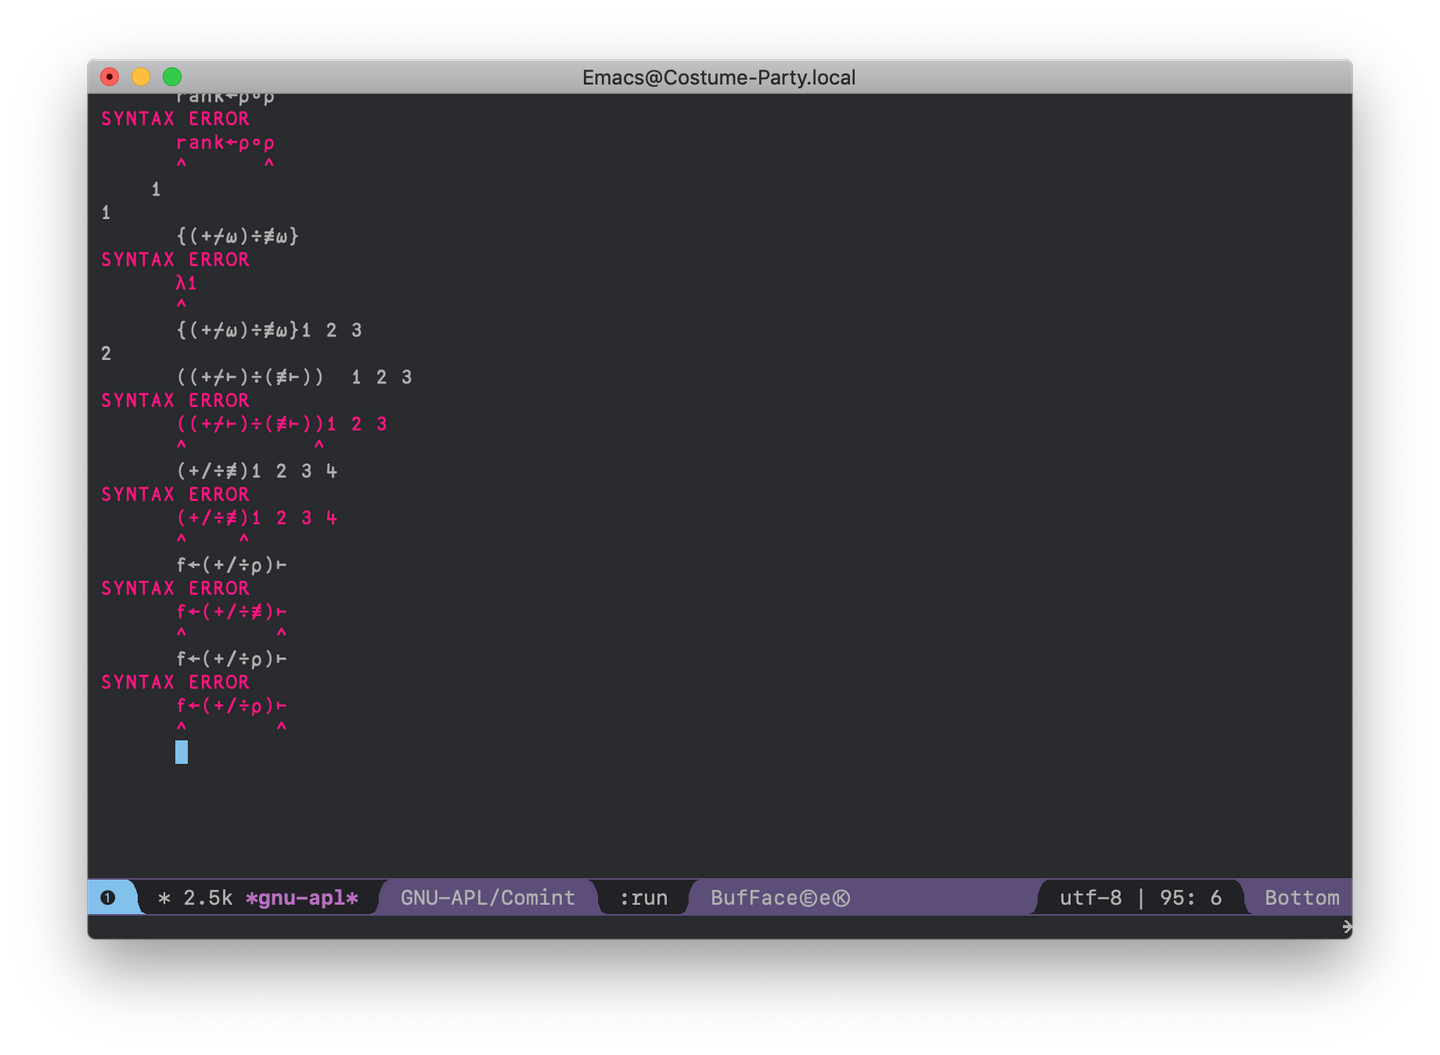Place cursor at the blue prompt block
The image size is (1440, 1055).
pos(181,752)
